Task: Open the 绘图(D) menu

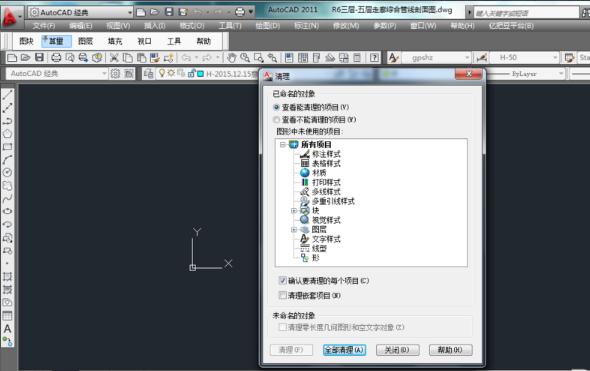Action: tap(268, 26)
